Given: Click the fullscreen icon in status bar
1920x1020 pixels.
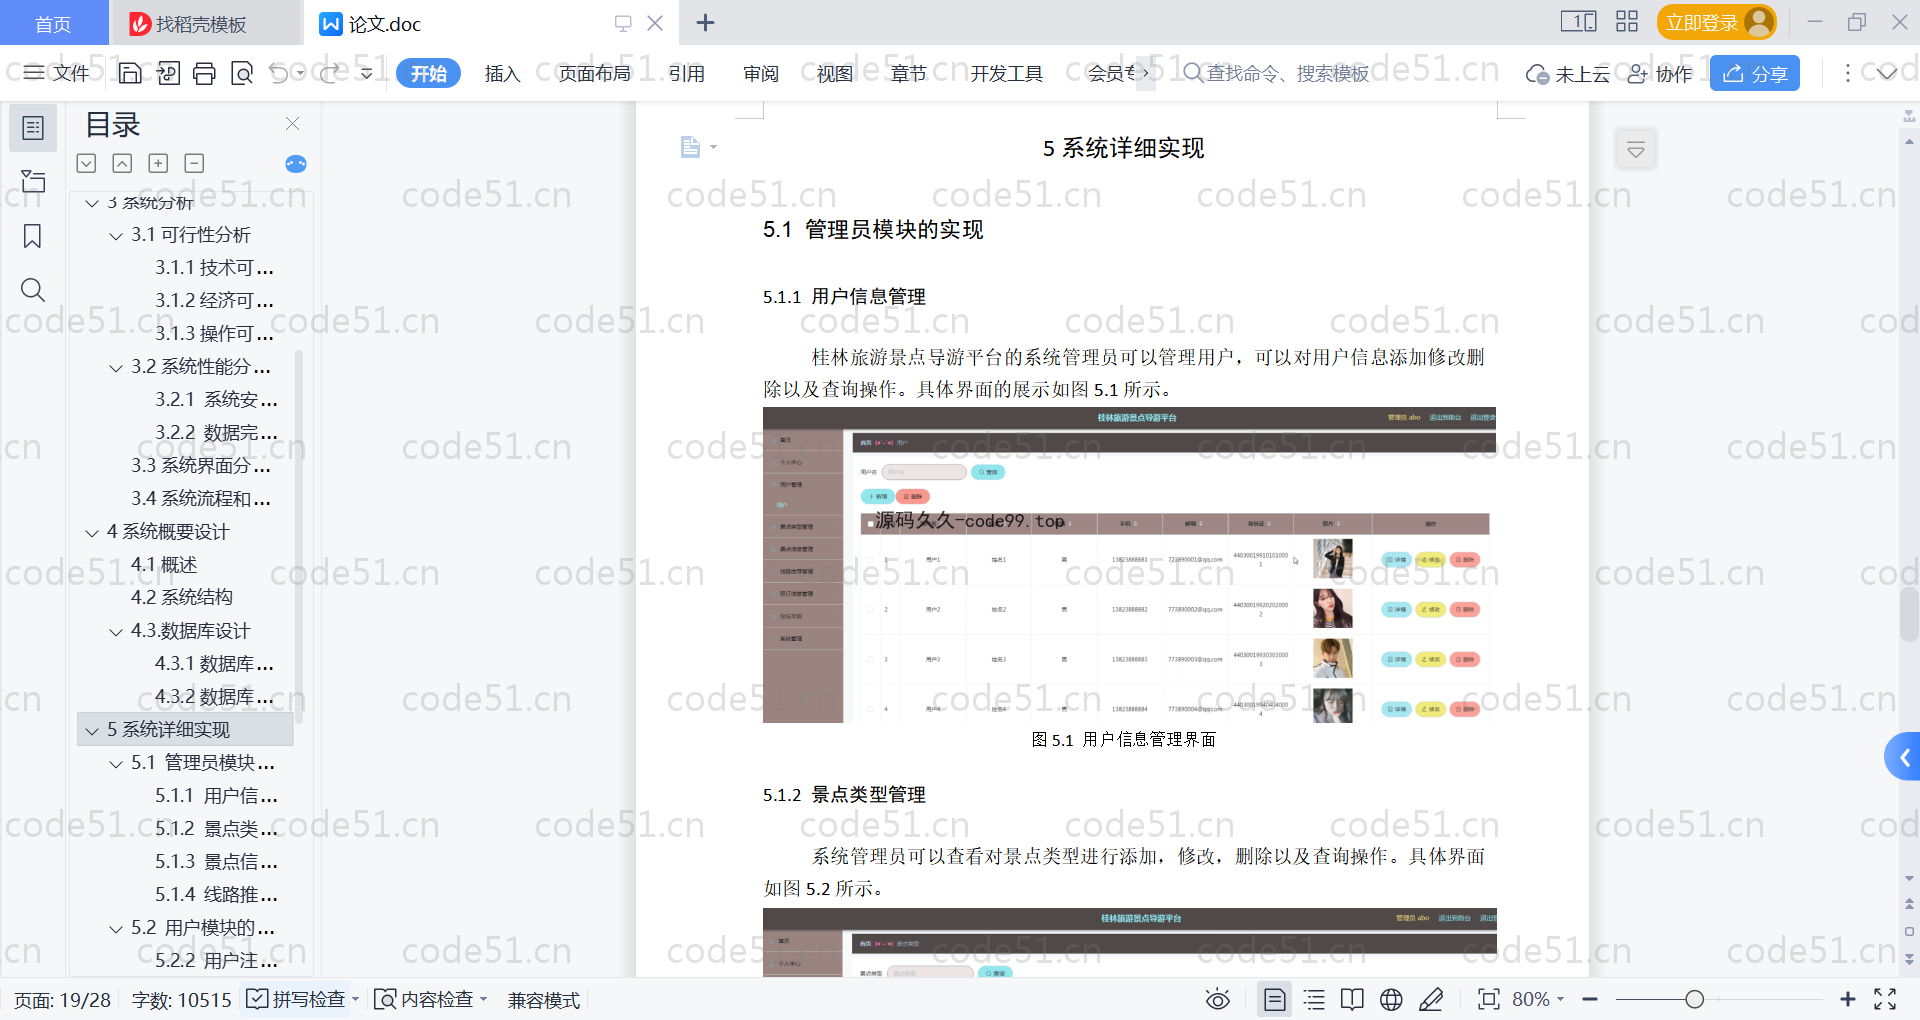Looking at the screenshot, I should [1885, 999].
